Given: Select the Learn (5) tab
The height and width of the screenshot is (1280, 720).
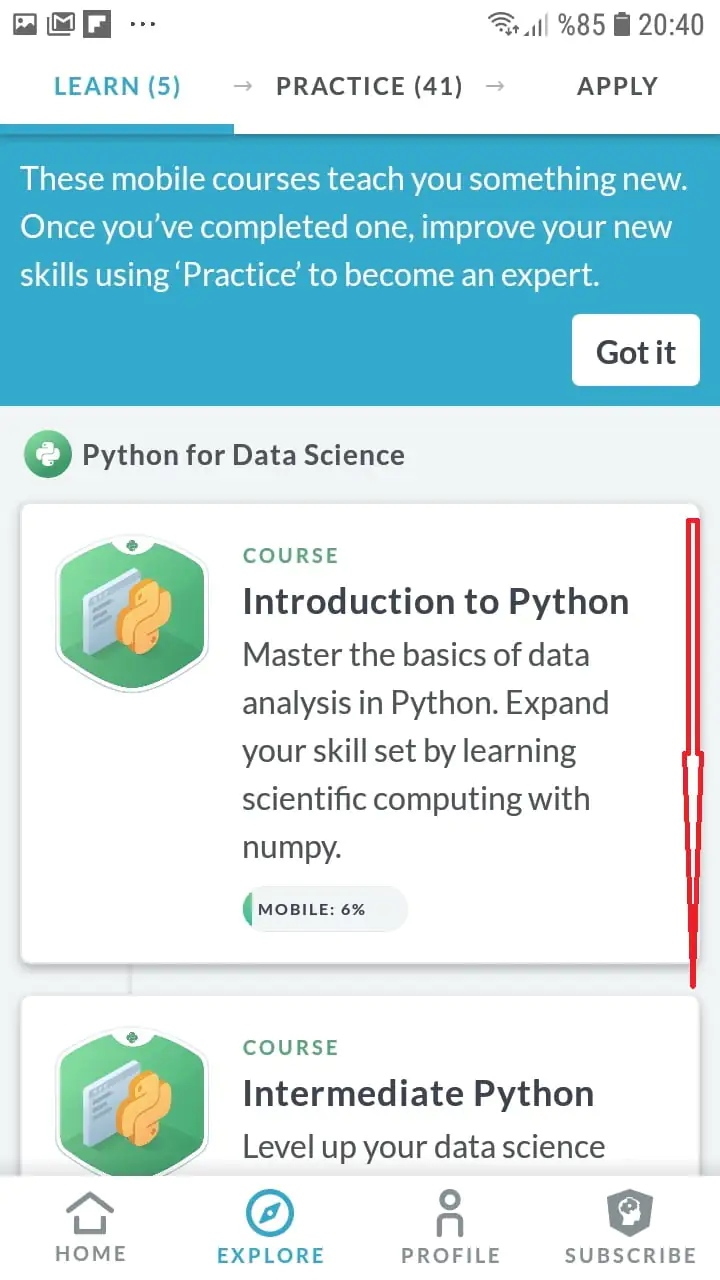Looking at the screenshot, I should [x=117, y=87].
